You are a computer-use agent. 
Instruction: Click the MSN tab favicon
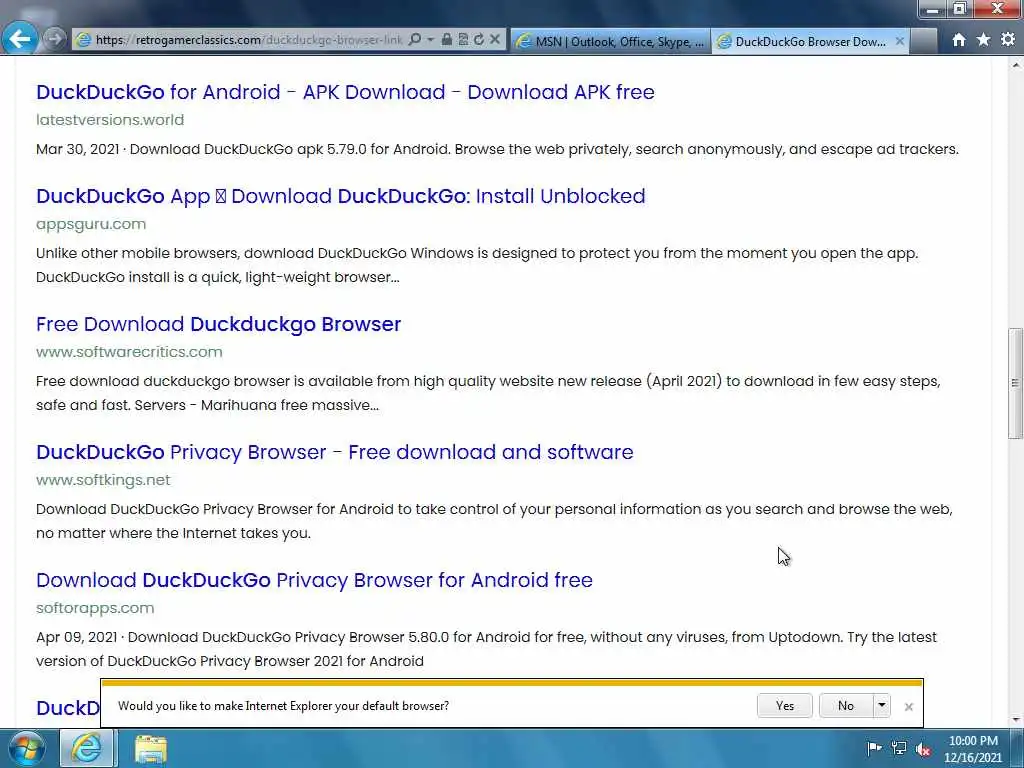click(523, 42)
